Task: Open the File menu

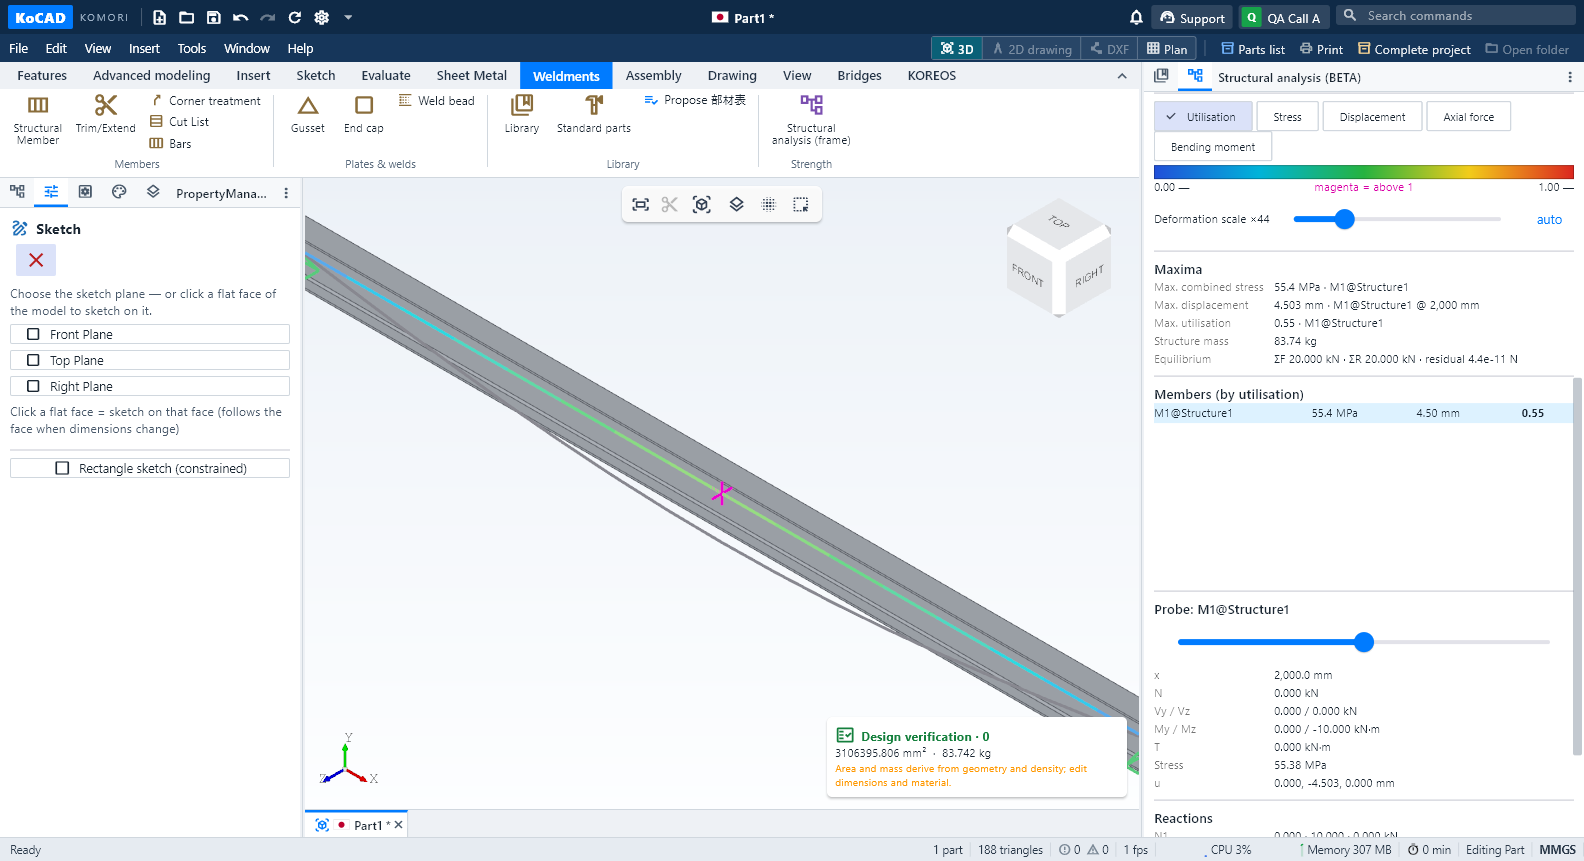Action: tap(18, 48)
